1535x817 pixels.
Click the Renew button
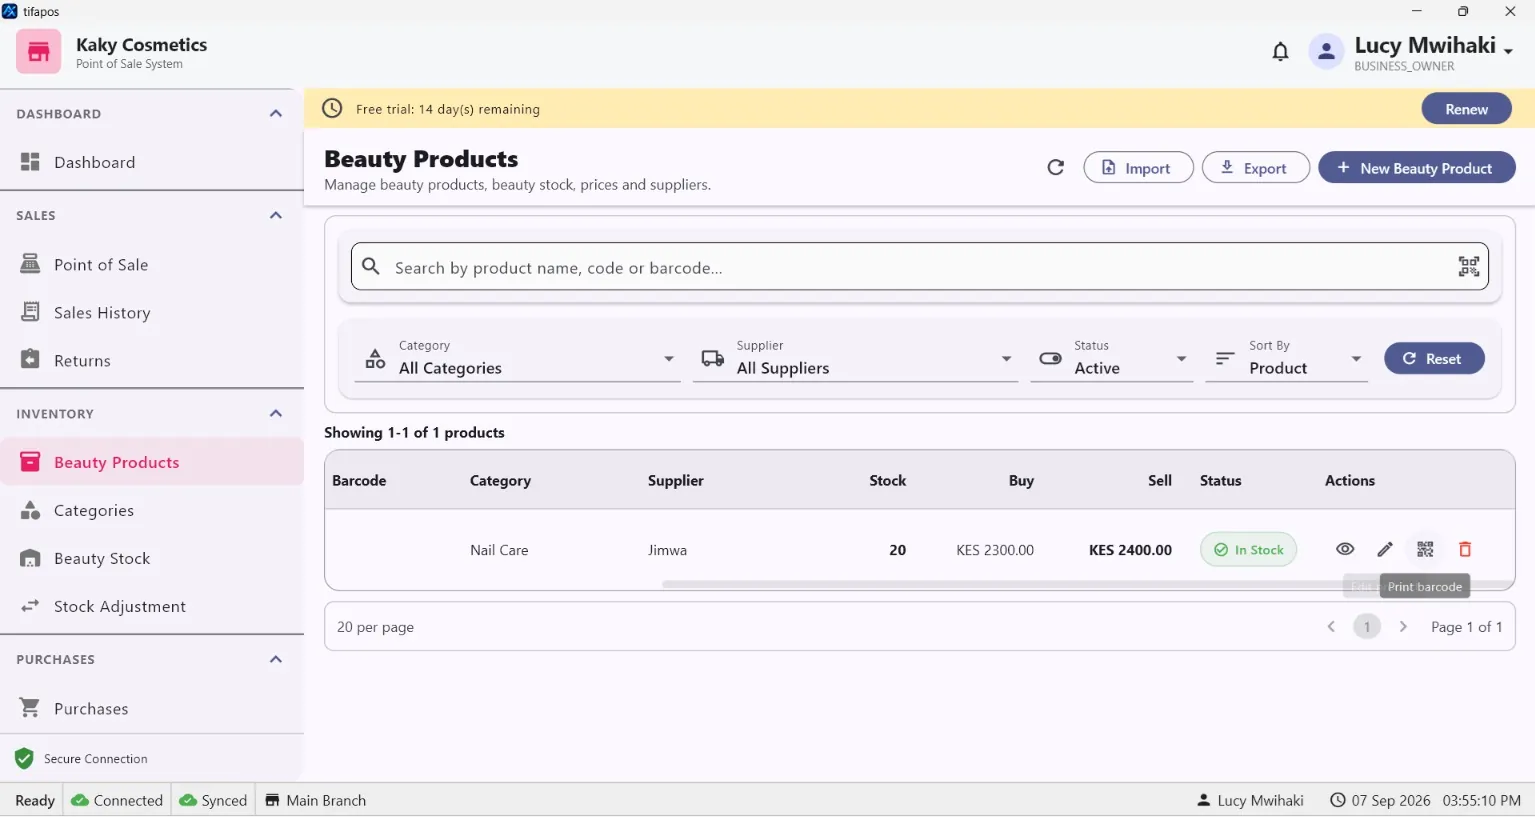(x=1466, y=109)
